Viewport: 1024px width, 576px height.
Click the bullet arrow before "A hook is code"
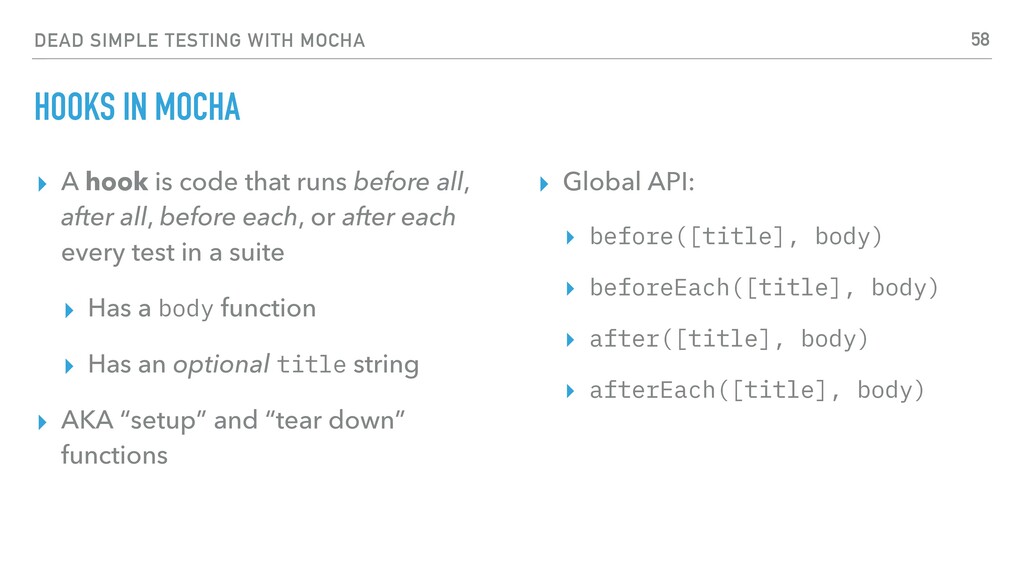[42, 184]
